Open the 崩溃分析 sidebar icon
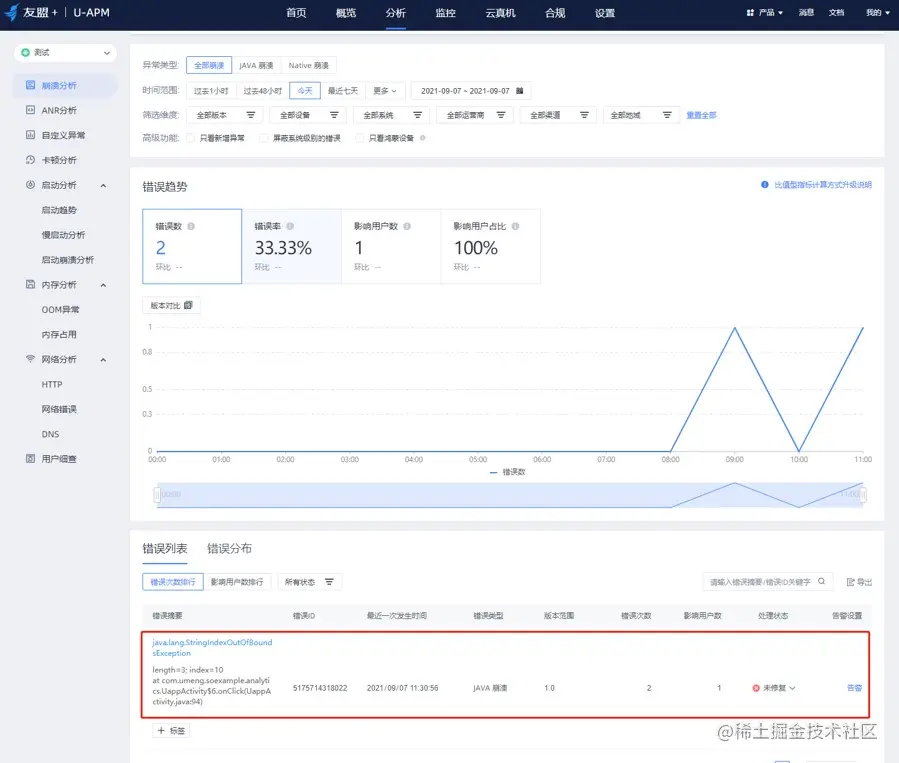 coord(30,85)
